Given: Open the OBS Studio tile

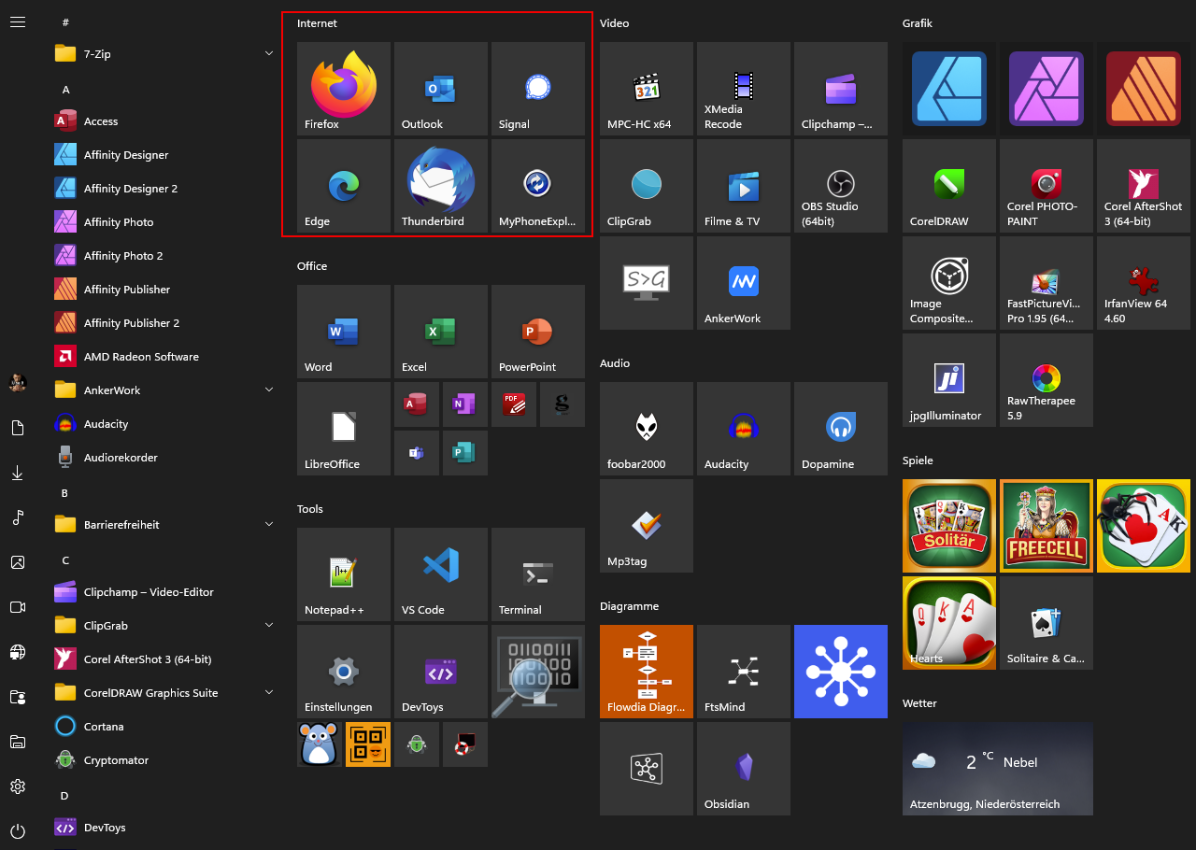Looking at the screenshot, I should coord(840,186).
